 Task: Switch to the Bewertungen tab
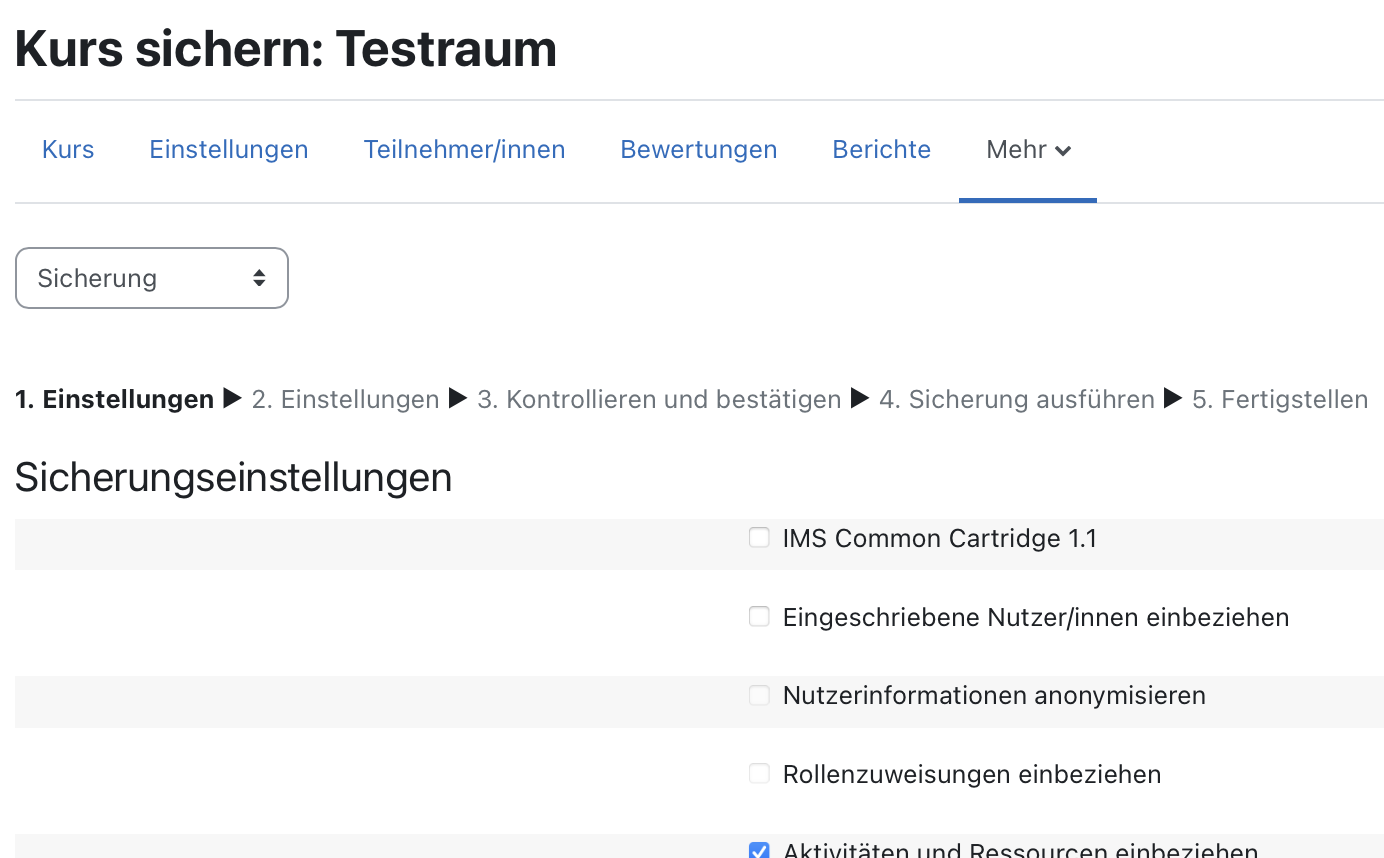pos(698,149)
